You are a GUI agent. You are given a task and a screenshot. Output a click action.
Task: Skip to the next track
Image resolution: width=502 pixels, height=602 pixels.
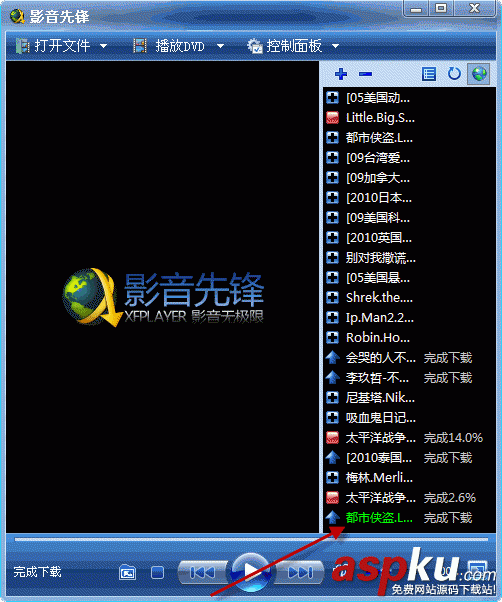(299, 572)
